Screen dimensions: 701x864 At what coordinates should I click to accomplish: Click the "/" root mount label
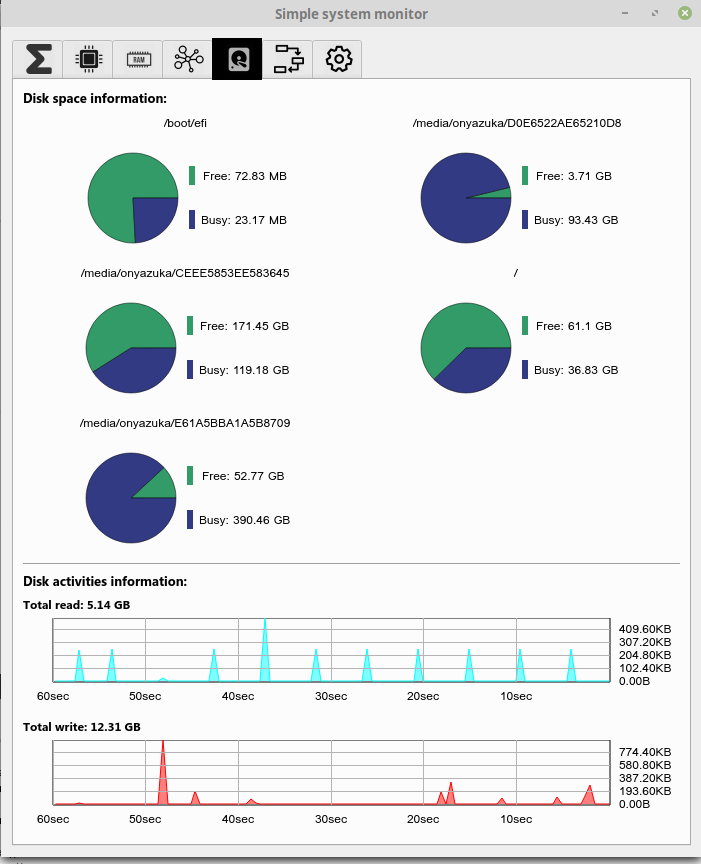point(515,273)
